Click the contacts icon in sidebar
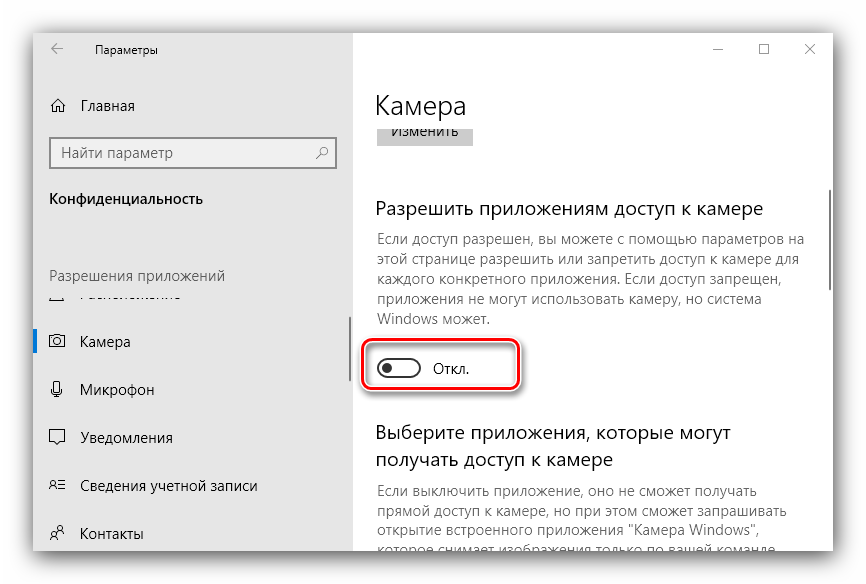 tap(58, 533)
